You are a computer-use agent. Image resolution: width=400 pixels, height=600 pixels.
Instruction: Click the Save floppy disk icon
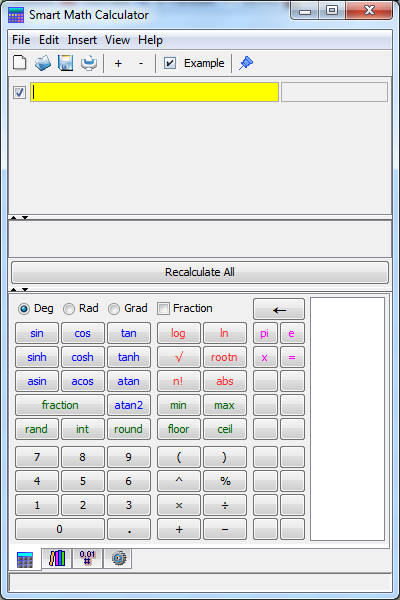(x=65, y=63)
